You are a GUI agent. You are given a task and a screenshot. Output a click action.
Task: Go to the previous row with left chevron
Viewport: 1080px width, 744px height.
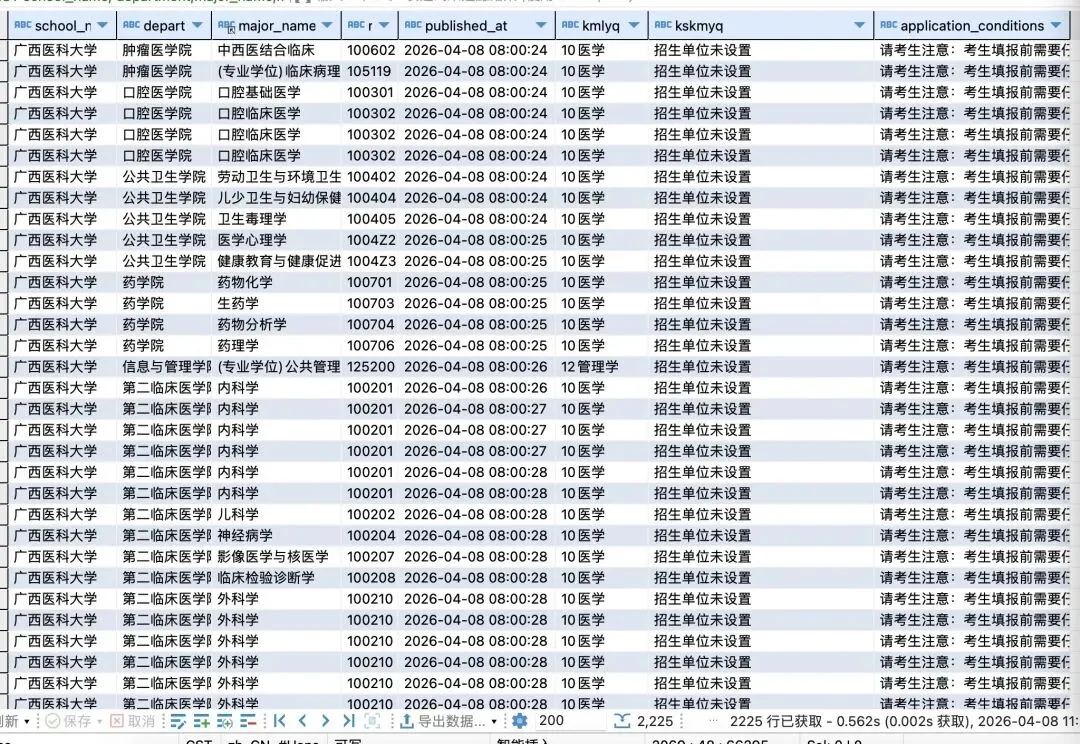pyautogui.click(x=302, y=721)
